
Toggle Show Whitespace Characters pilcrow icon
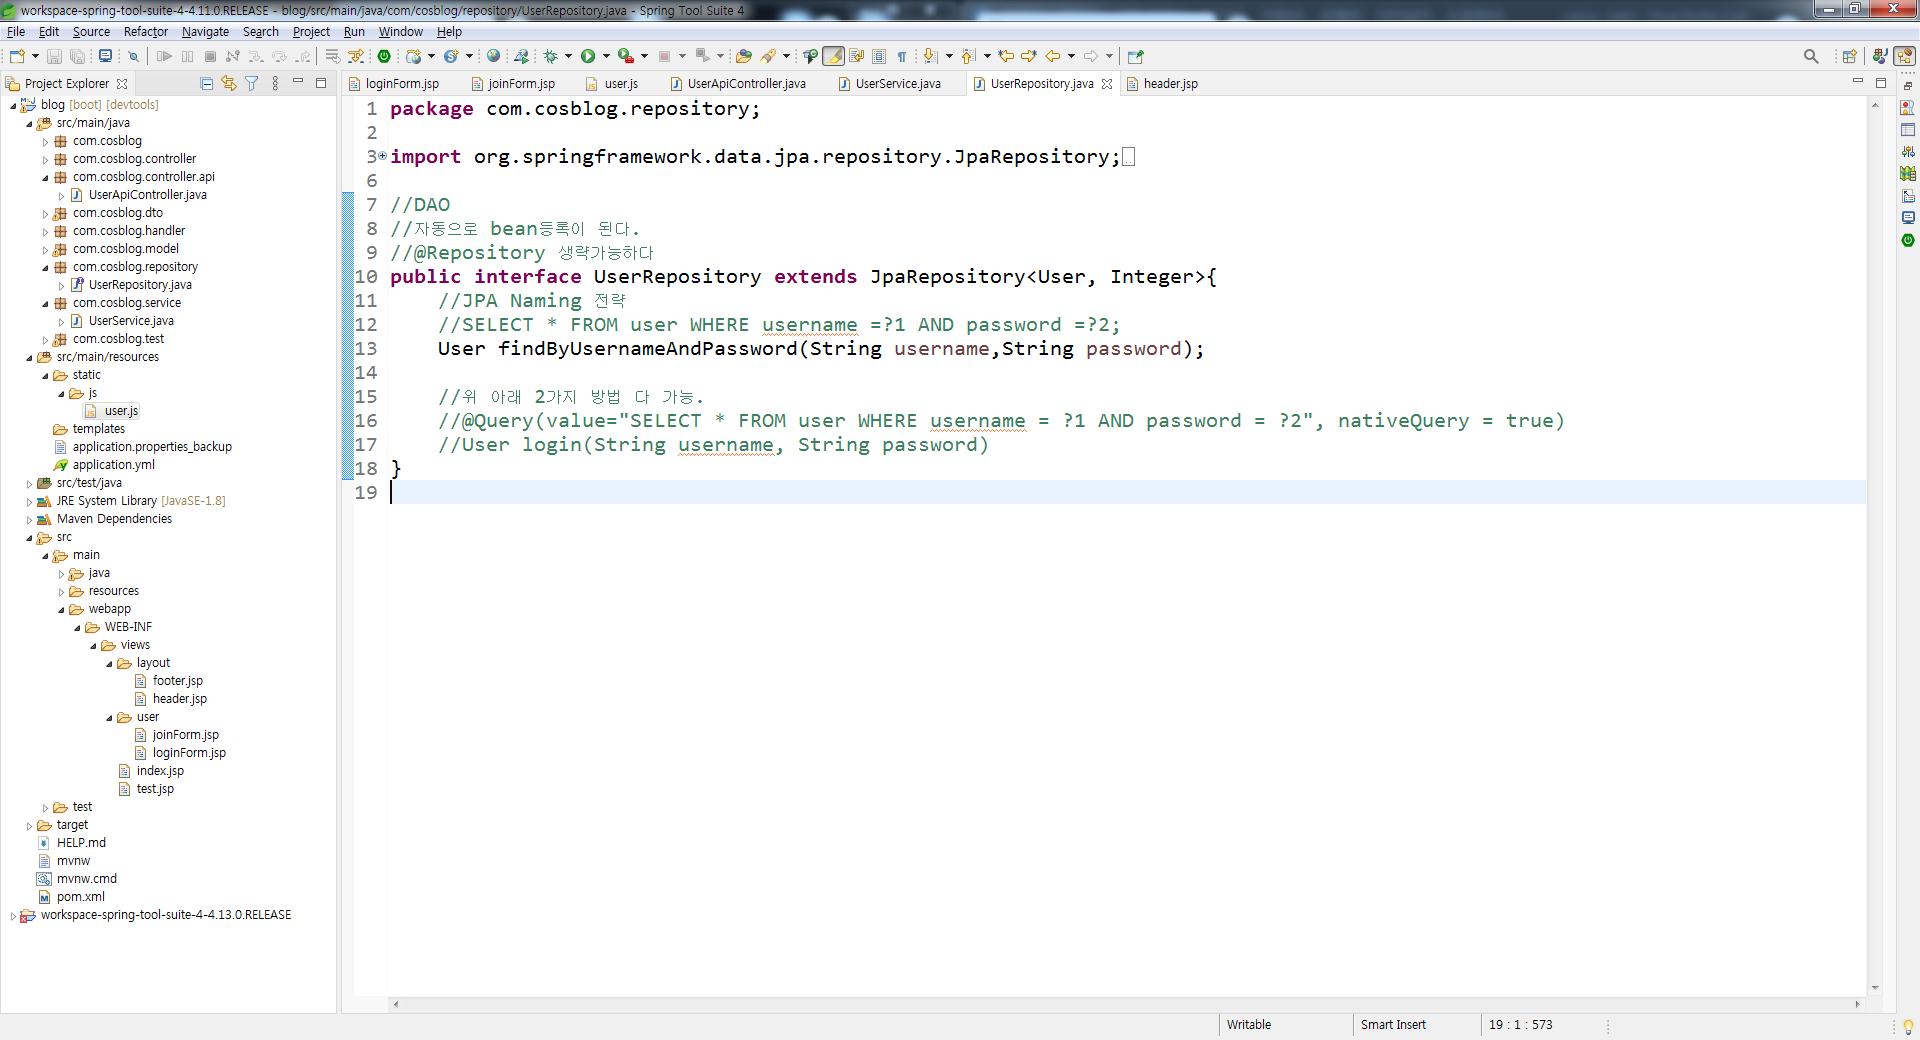point(902,56)
